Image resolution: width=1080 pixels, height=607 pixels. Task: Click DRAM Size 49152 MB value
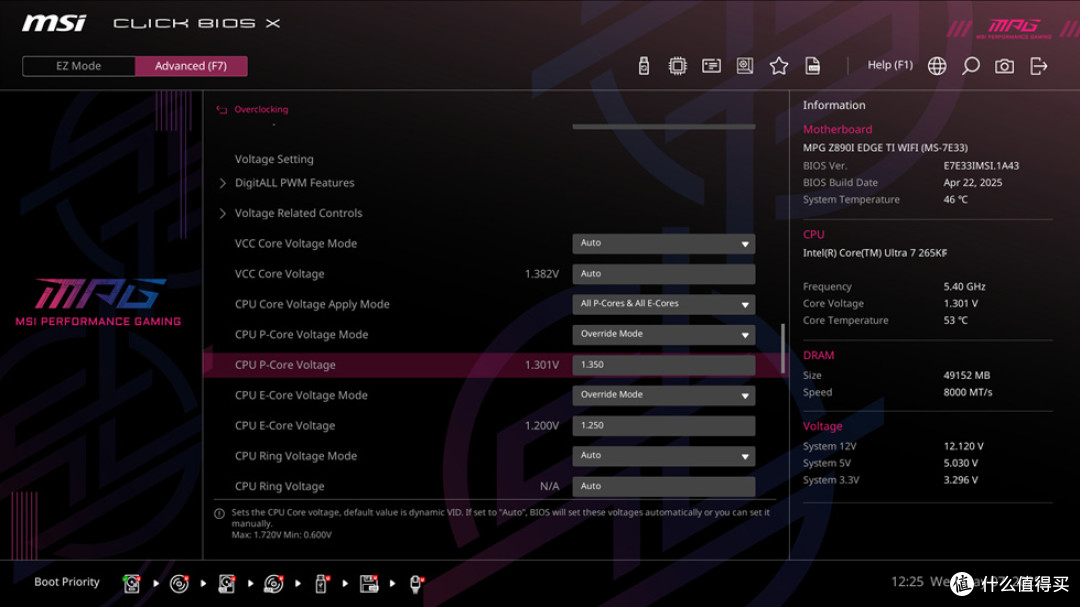tap(966, 375)
